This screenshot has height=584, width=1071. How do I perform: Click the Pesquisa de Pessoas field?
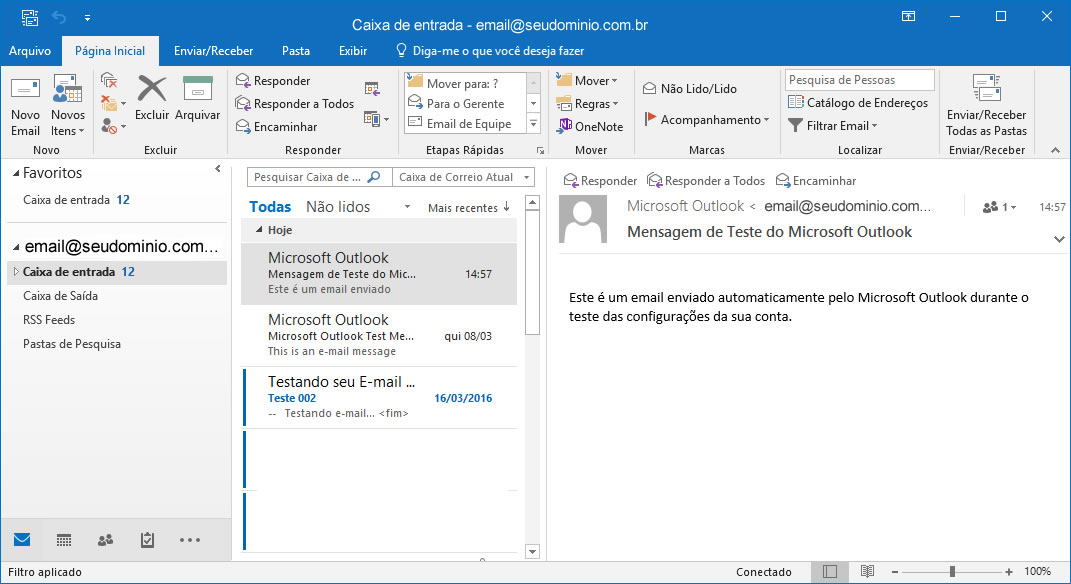(x=859, y=80)
